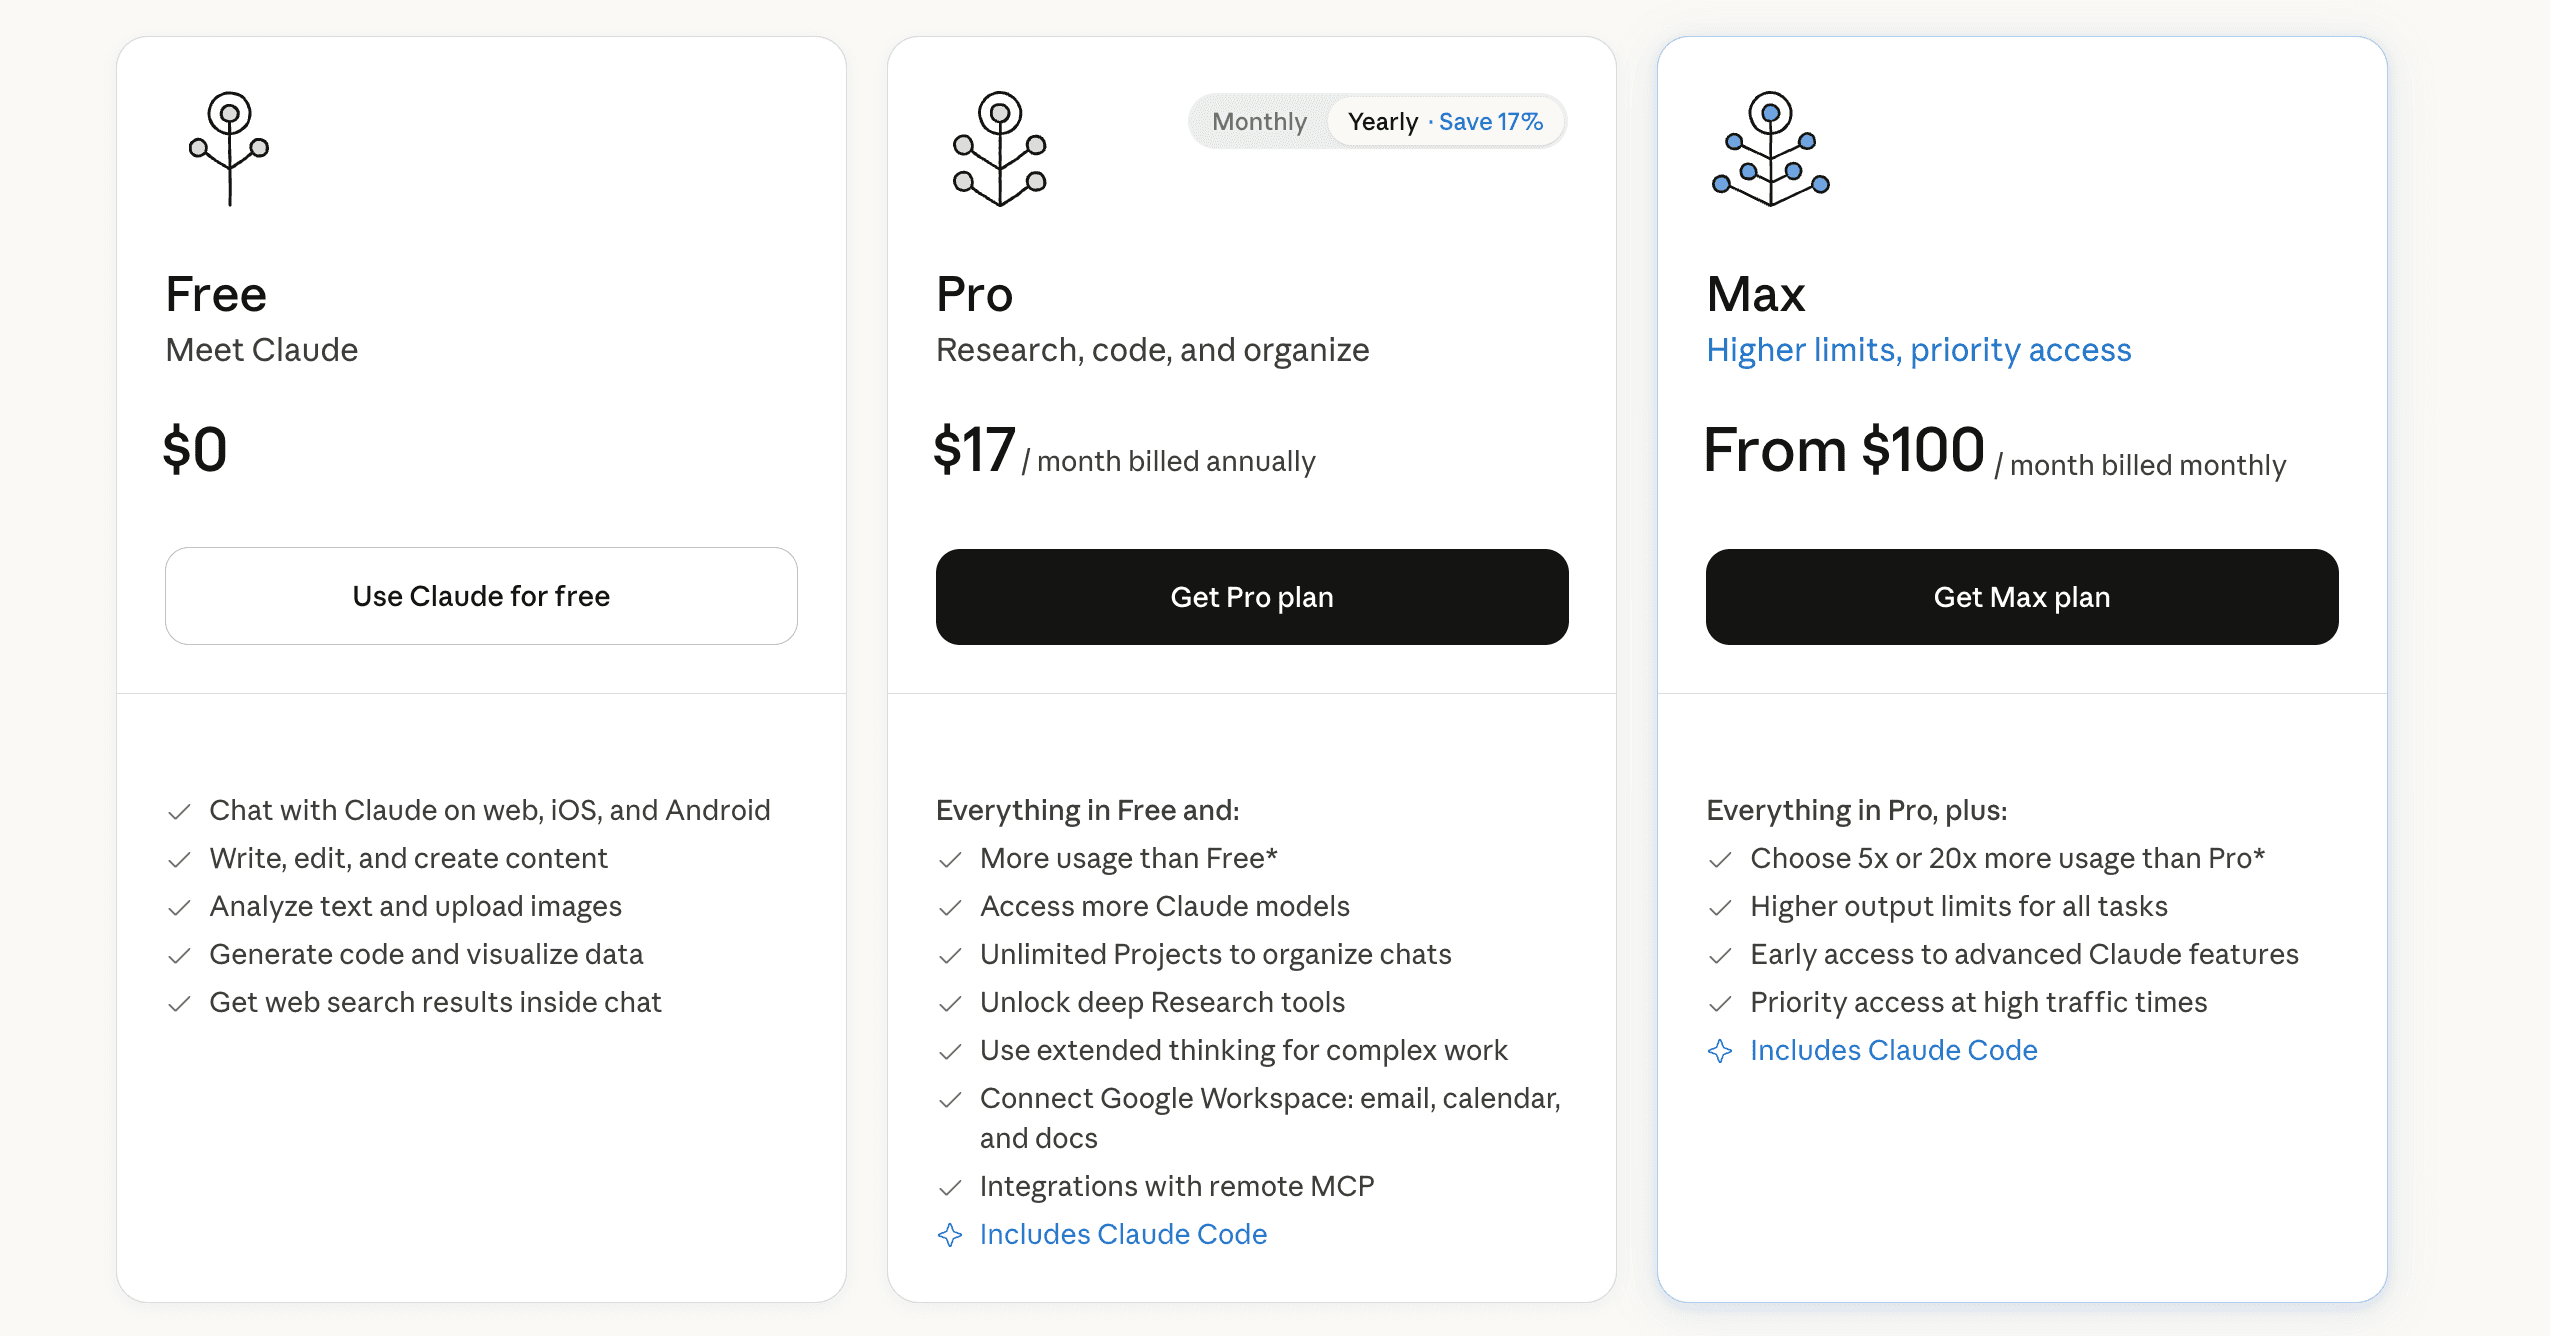Click checkmark next to Higher output limits
Screen dimensions: 2550x1336
click(x=1721, y=907)
